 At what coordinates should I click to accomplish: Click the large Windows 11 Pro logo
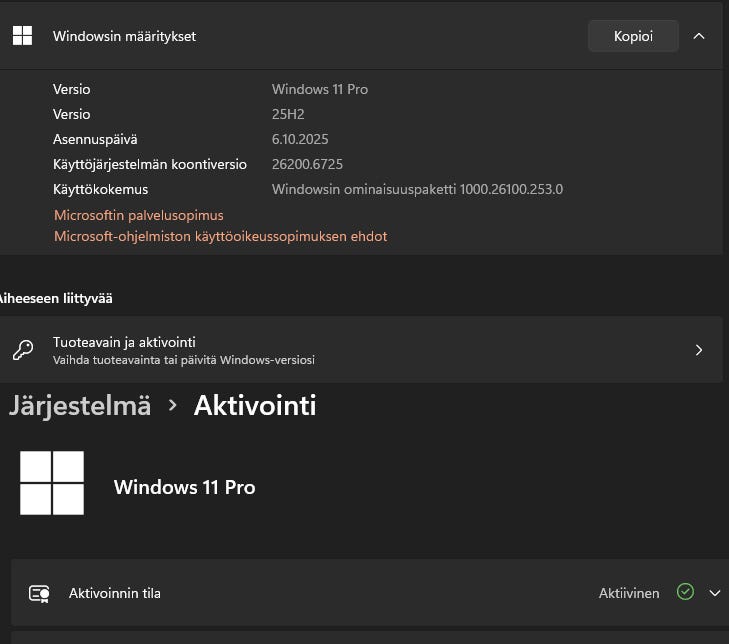click(52, 484)
